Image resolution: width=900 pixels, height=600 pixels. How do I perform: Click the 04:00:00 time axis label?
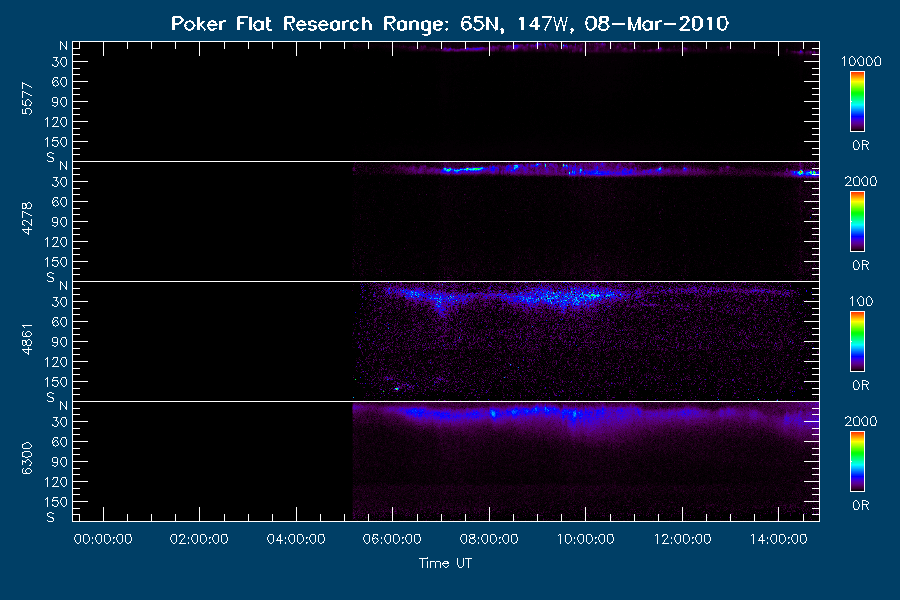click(296, 539)
